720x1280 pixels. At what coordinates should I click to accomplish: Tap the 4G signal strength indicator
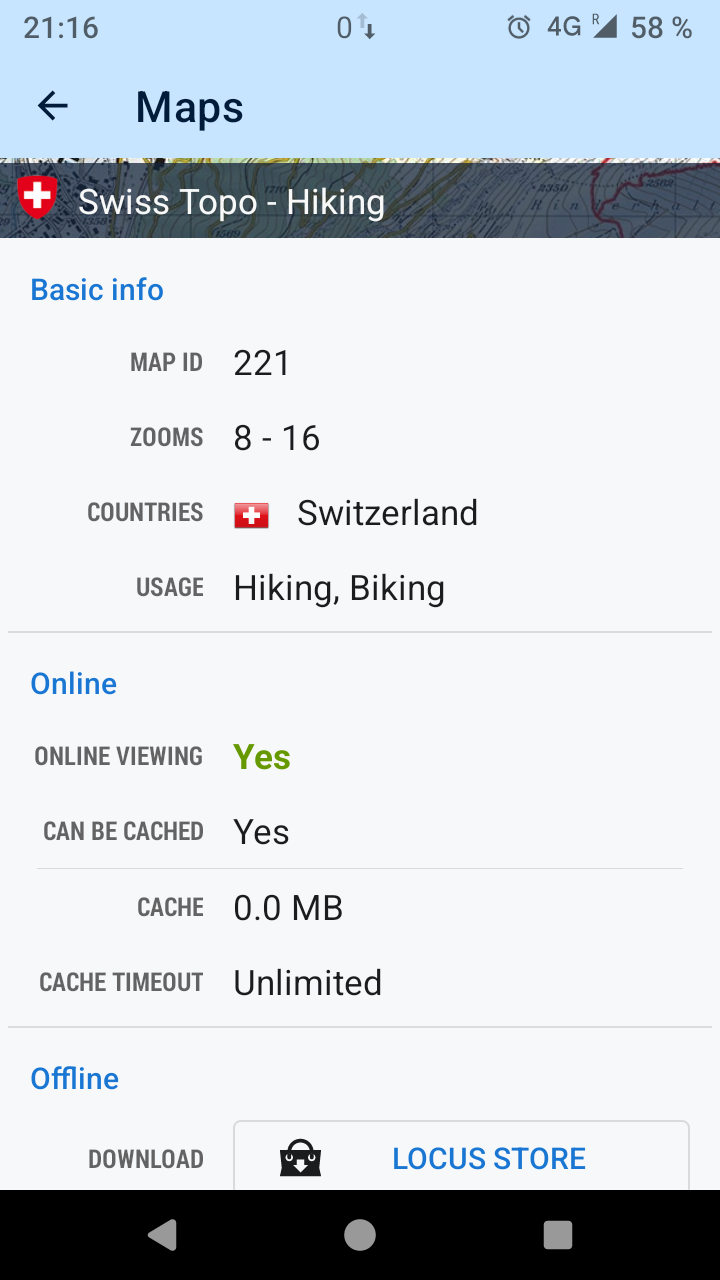click(604, 27)
